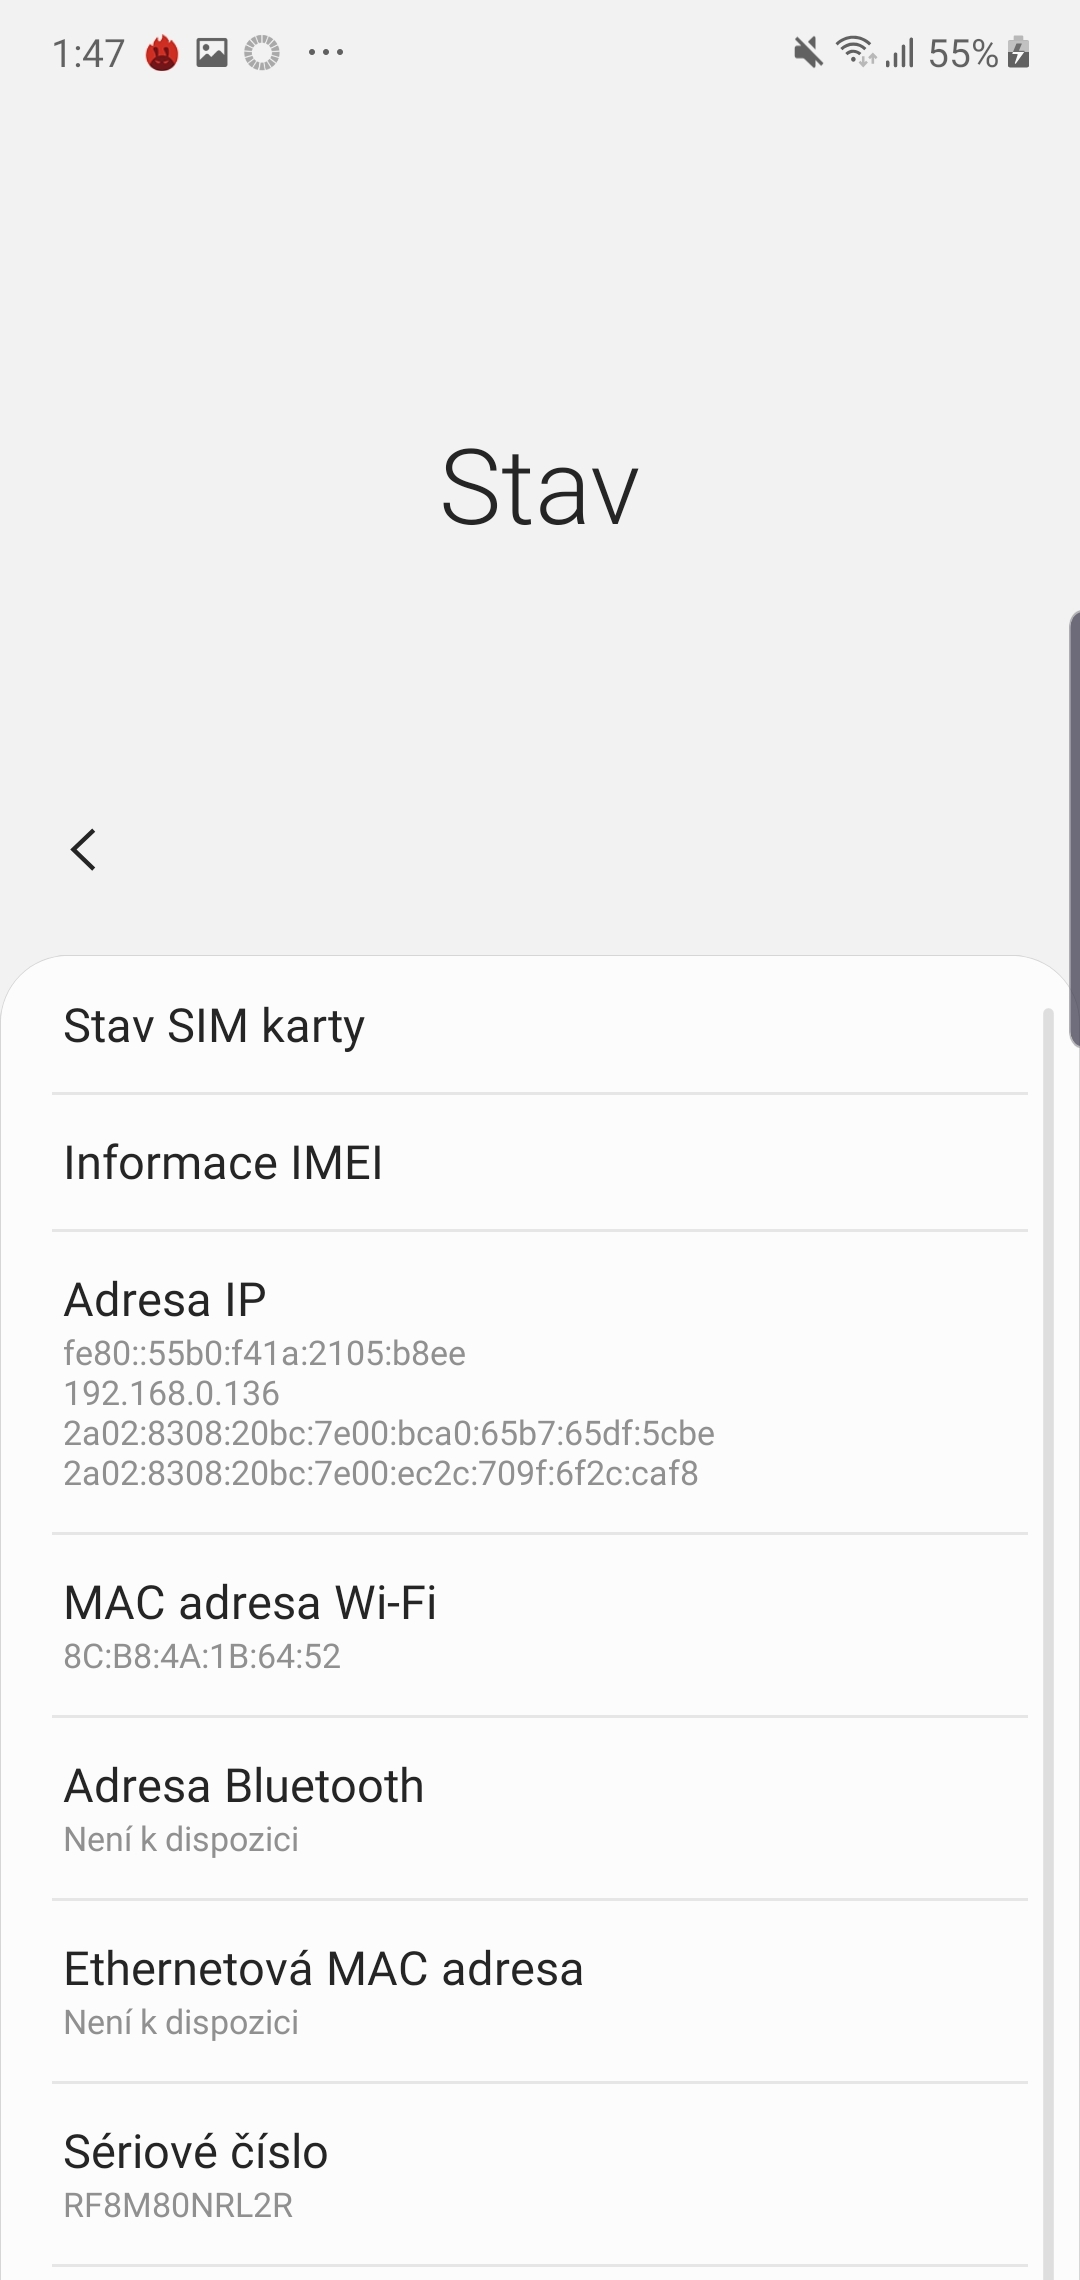Tap the muted sound status icon
The width and height of the screenshot is (1080, 2280).
[808, 52]
